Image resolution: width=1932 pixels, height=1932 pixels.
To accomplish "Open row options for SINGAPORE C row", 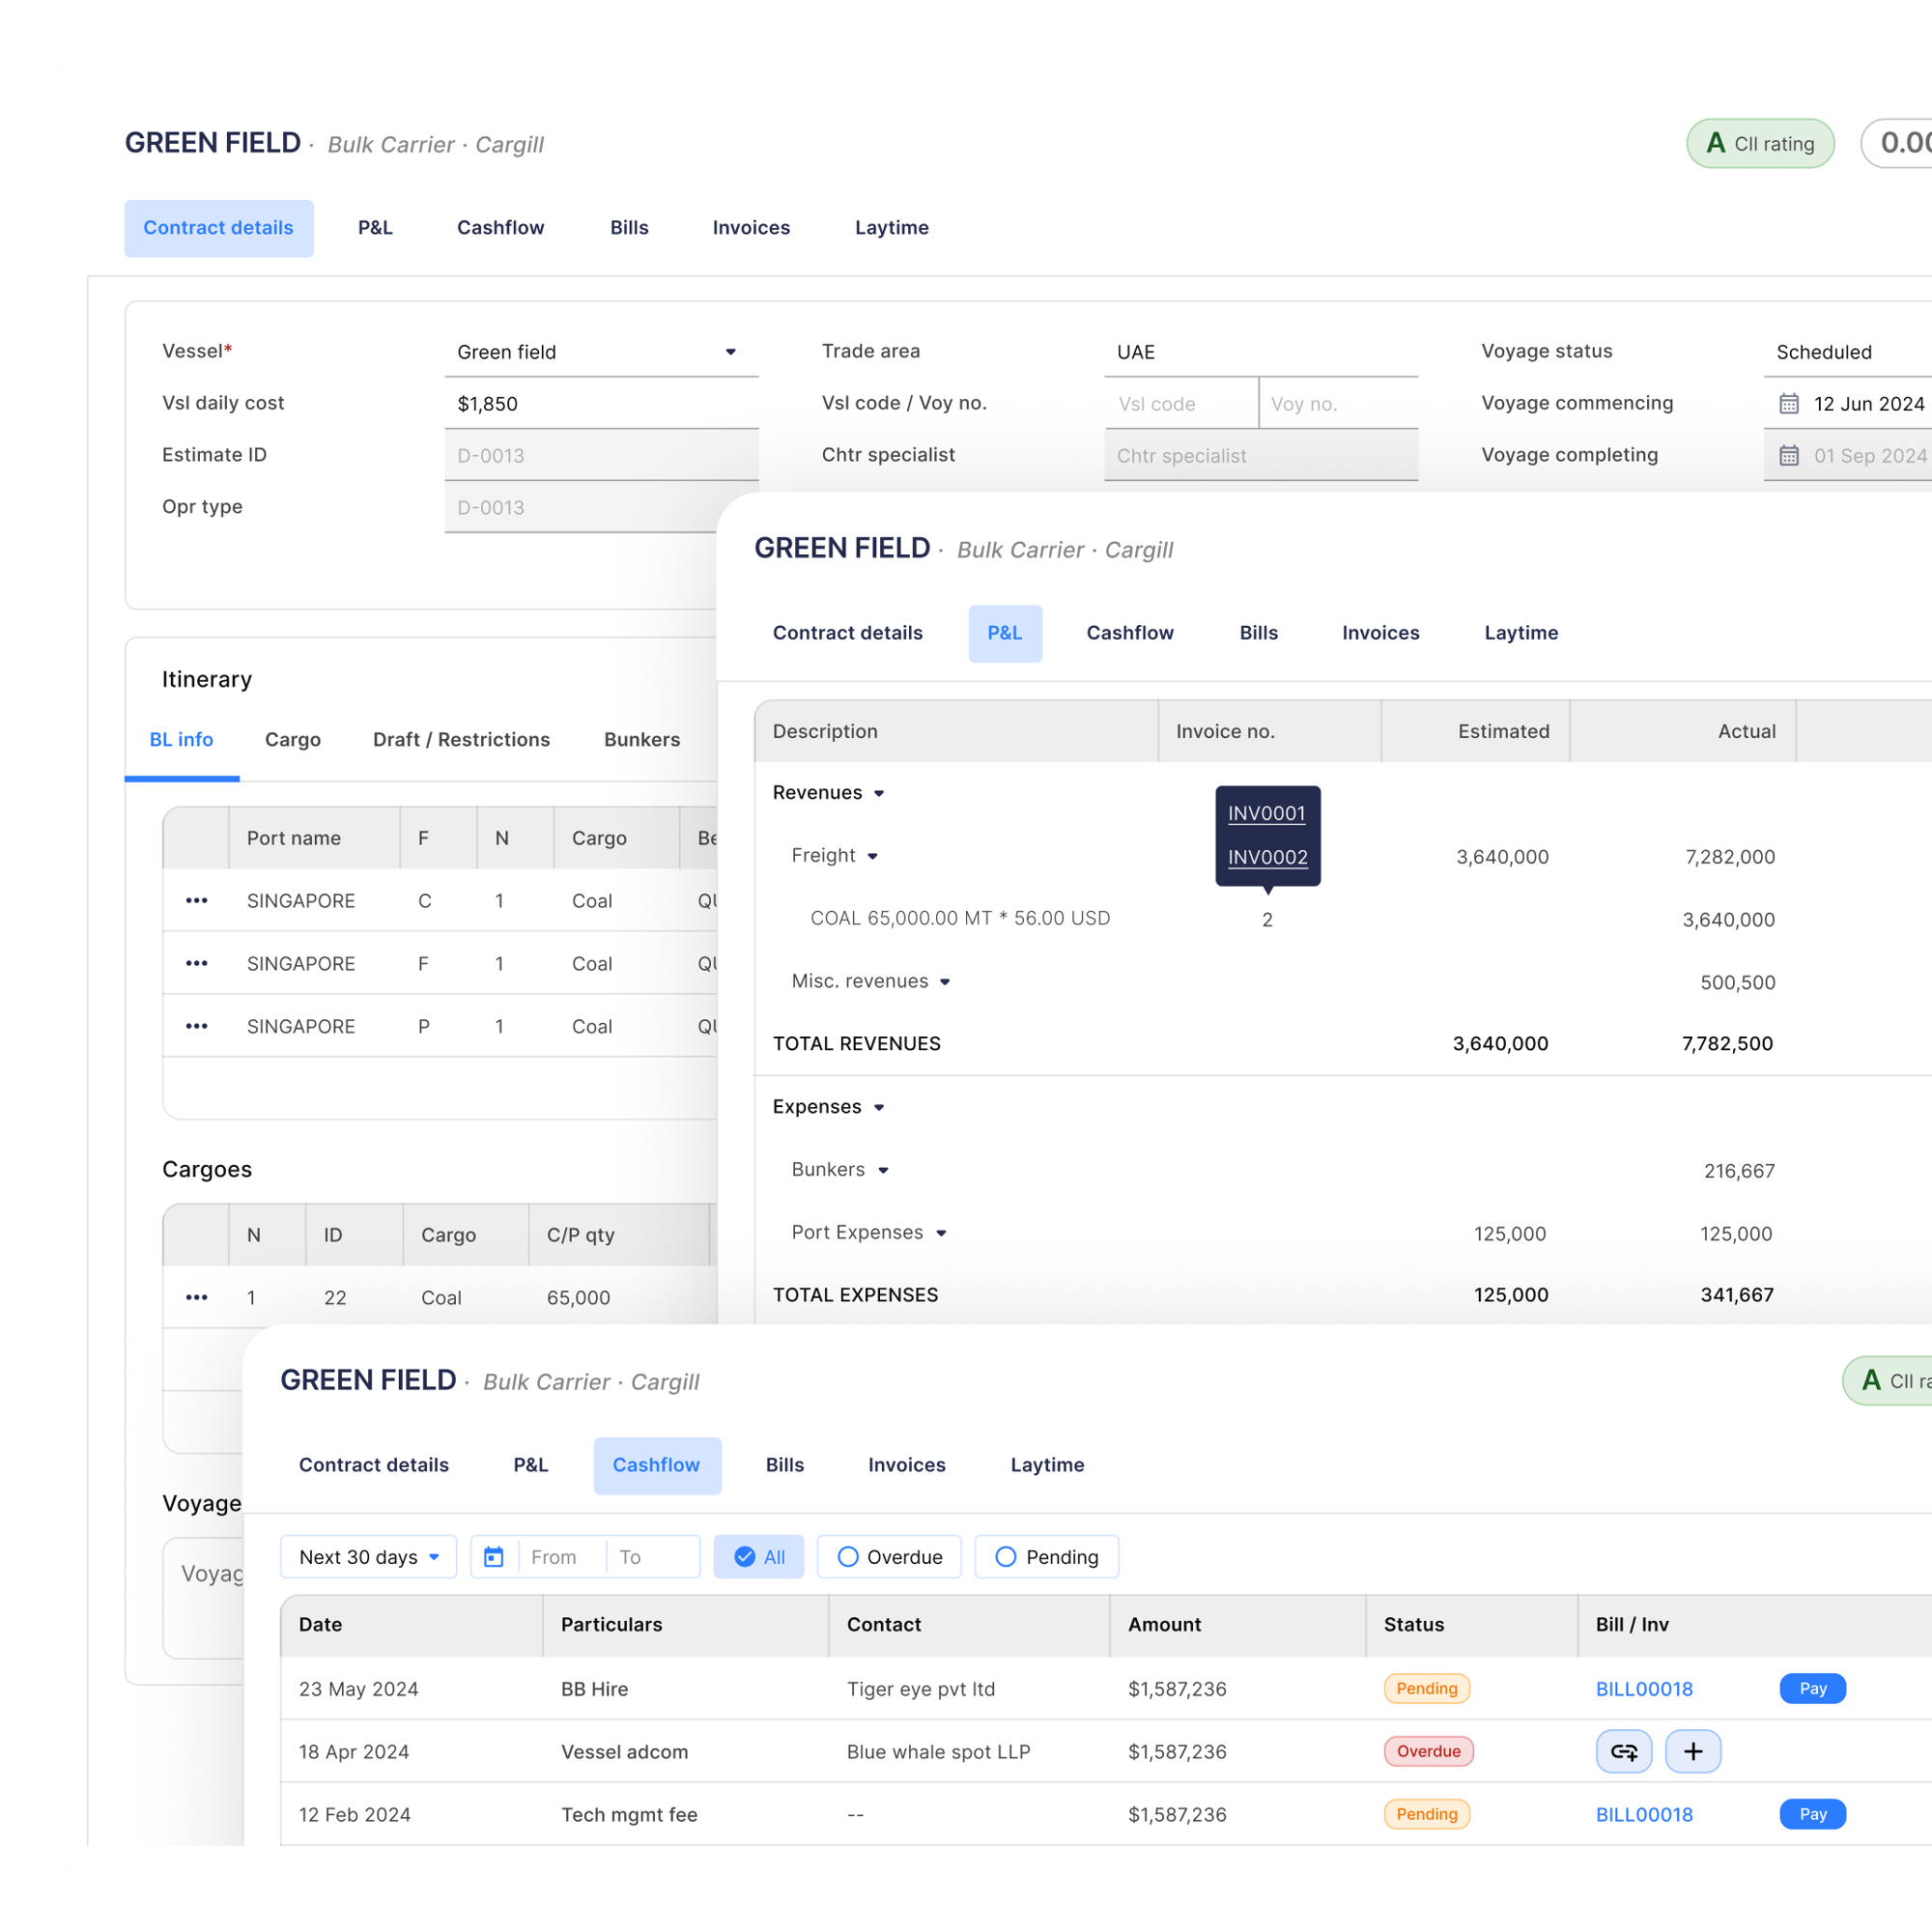I will point(197,901).
